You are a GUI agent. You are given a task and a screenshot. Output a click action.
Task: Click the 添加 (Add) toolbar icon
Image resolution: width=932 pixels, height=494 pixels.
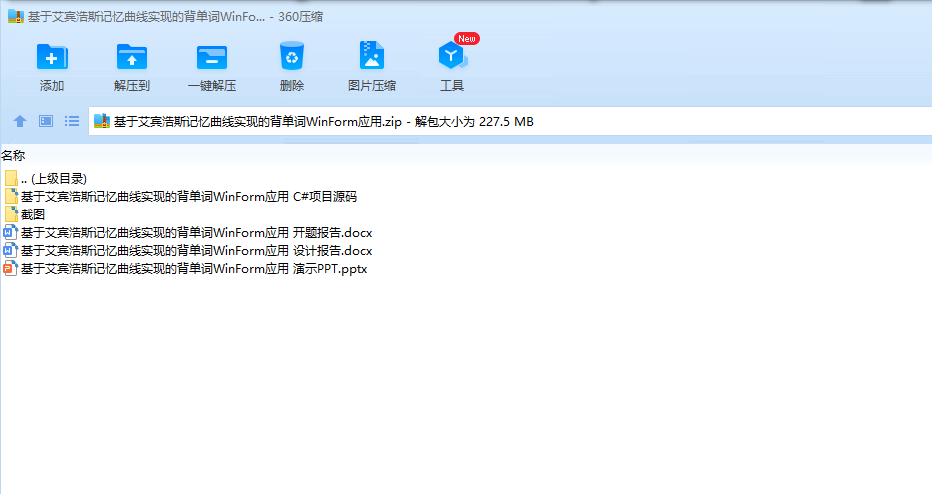tap(52, 56)
